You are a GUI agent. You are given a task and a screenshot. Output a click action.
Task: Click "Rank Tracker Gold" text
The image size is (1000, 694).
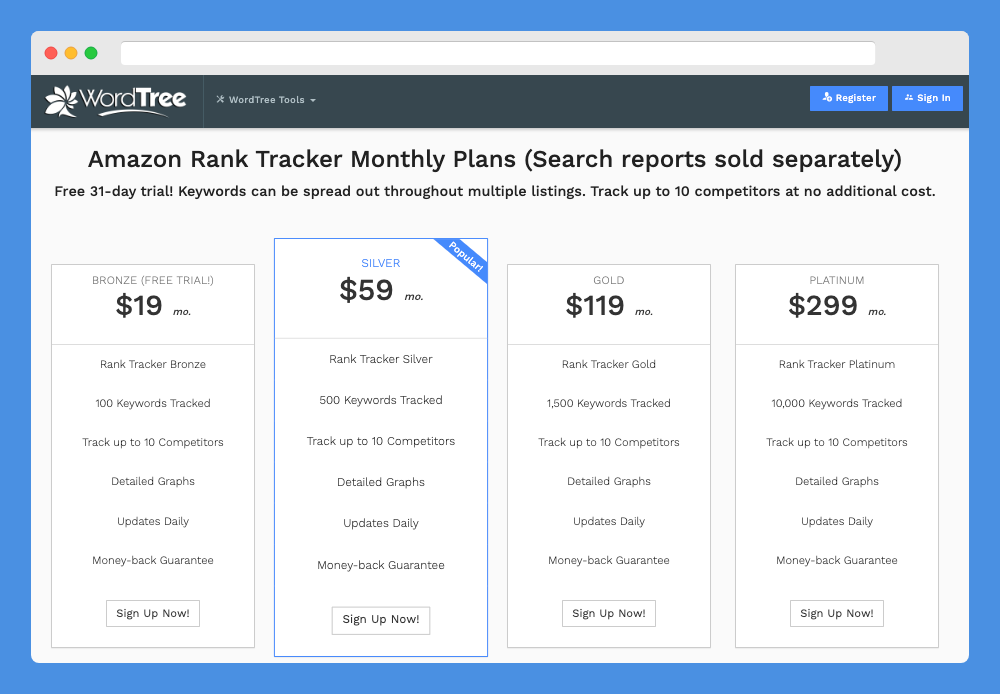pos(608,364)
